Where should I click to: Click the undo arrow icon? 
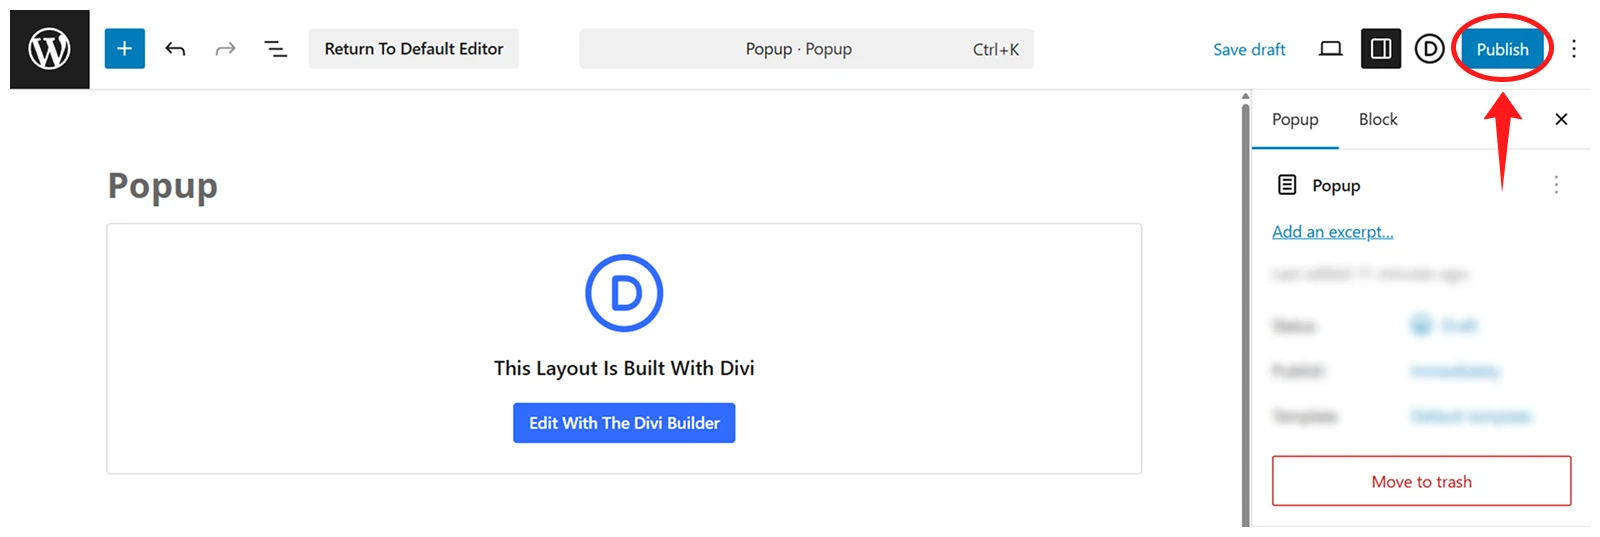tap(175, 49)
